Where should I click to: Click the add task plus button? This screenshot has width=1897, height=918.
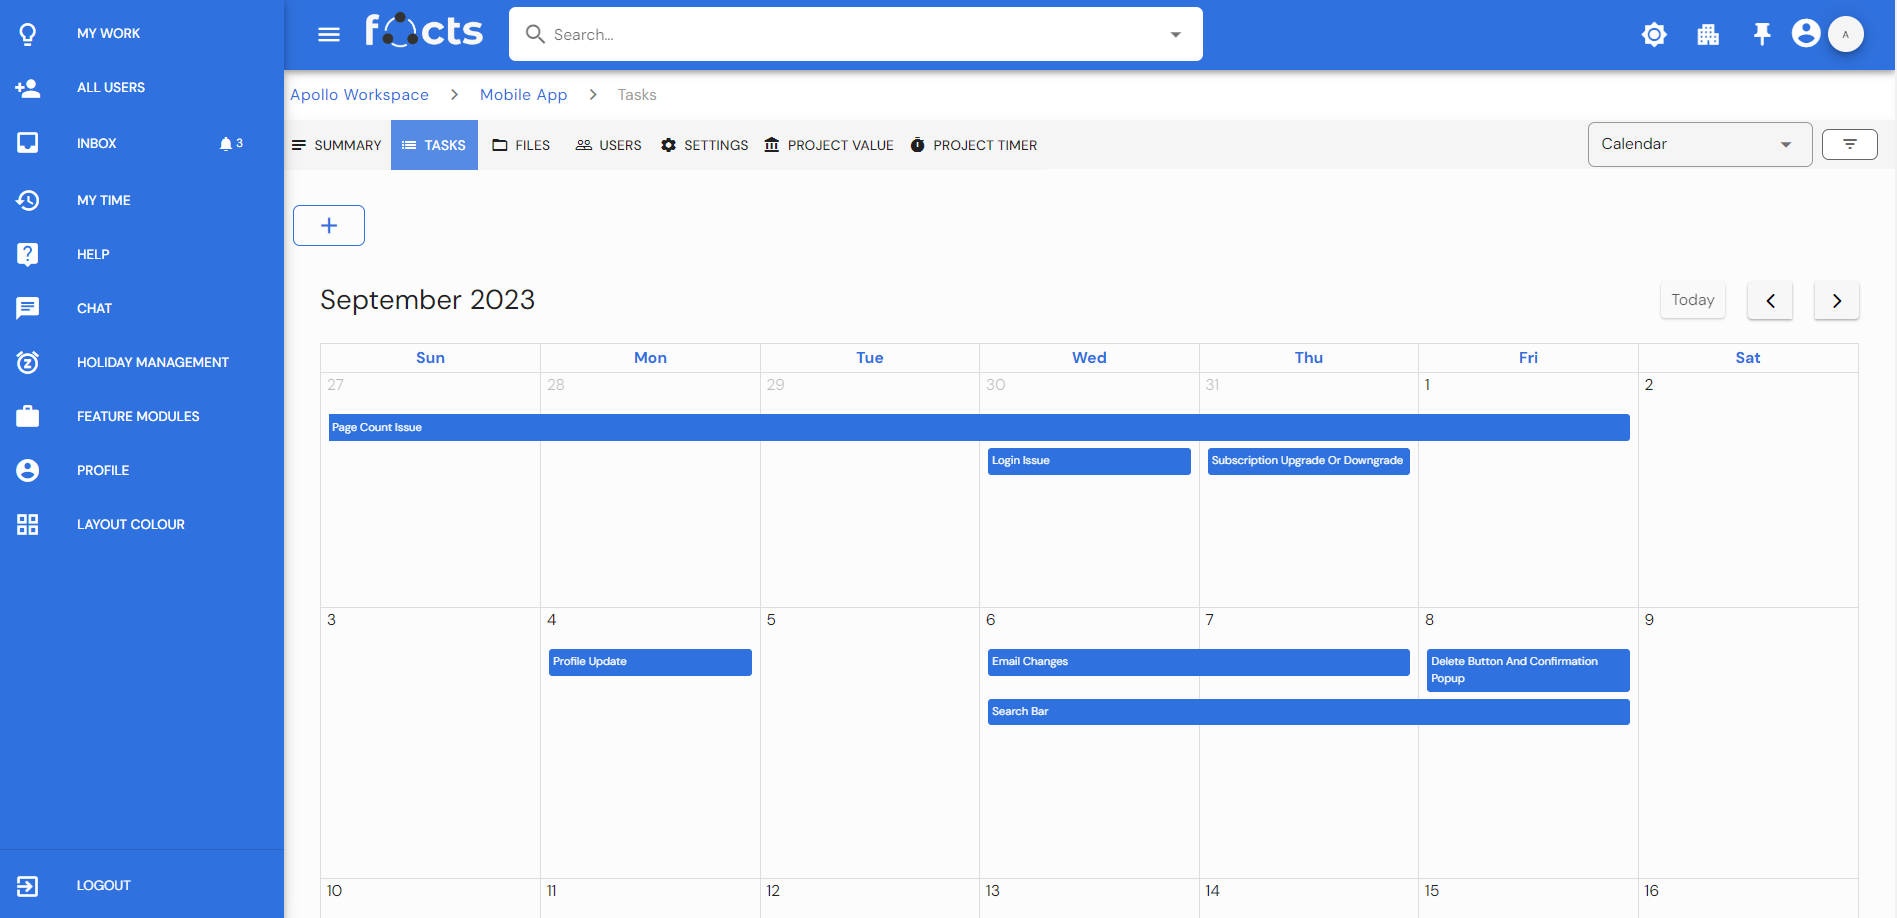pyautogui.click(x=329, y=226)
